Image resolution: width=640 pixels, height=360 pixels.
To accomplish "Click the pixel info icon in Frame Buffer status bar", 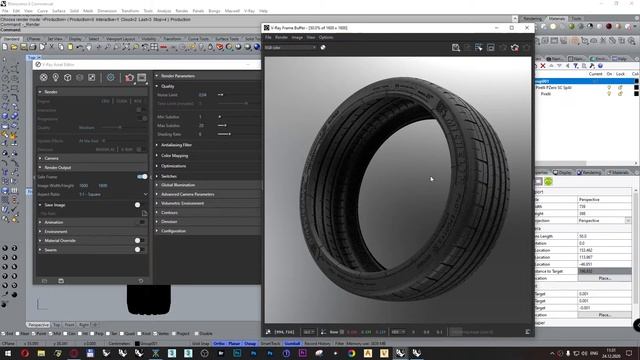I will (x=268, y=332).
